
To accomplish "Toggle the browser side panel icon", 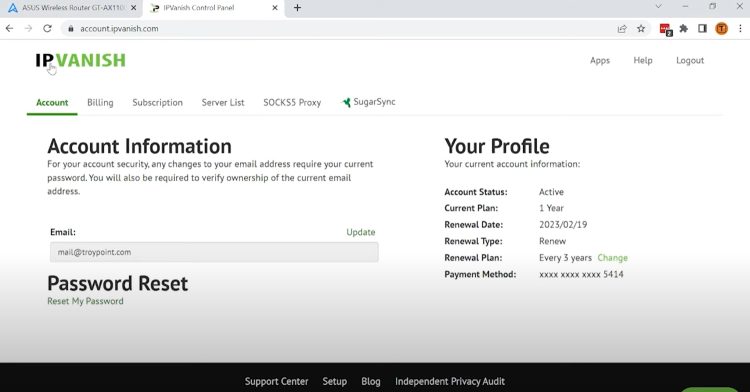I will coord(702,29).
